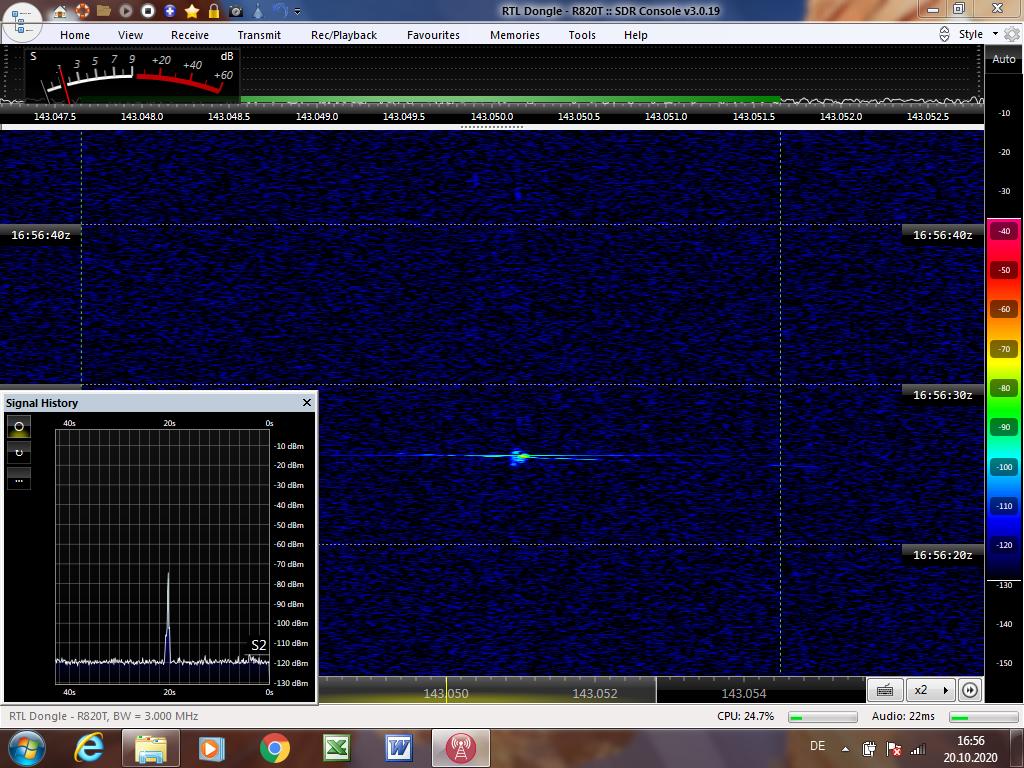The width and height of the screenshot is (1024, 768).
Task: Open the three-dots options in Signal History
Action: click(19, 479)
